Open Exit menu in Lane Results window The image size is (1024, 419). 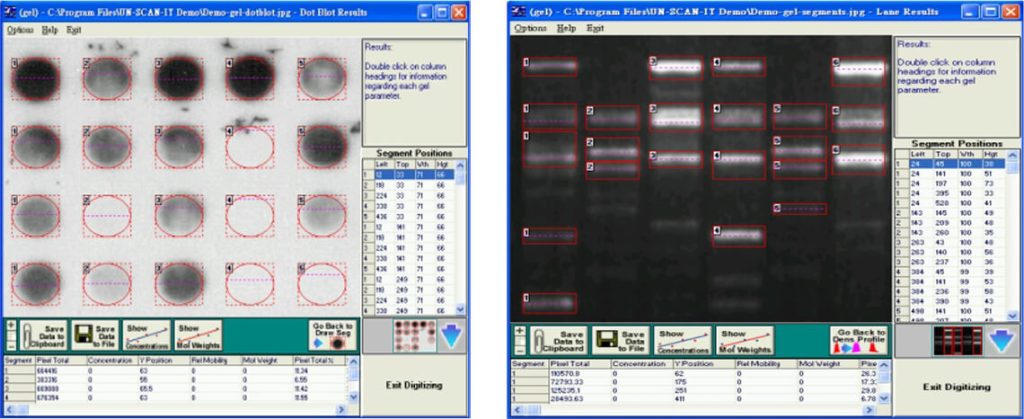pyautogui.click(x=595, y=28)
